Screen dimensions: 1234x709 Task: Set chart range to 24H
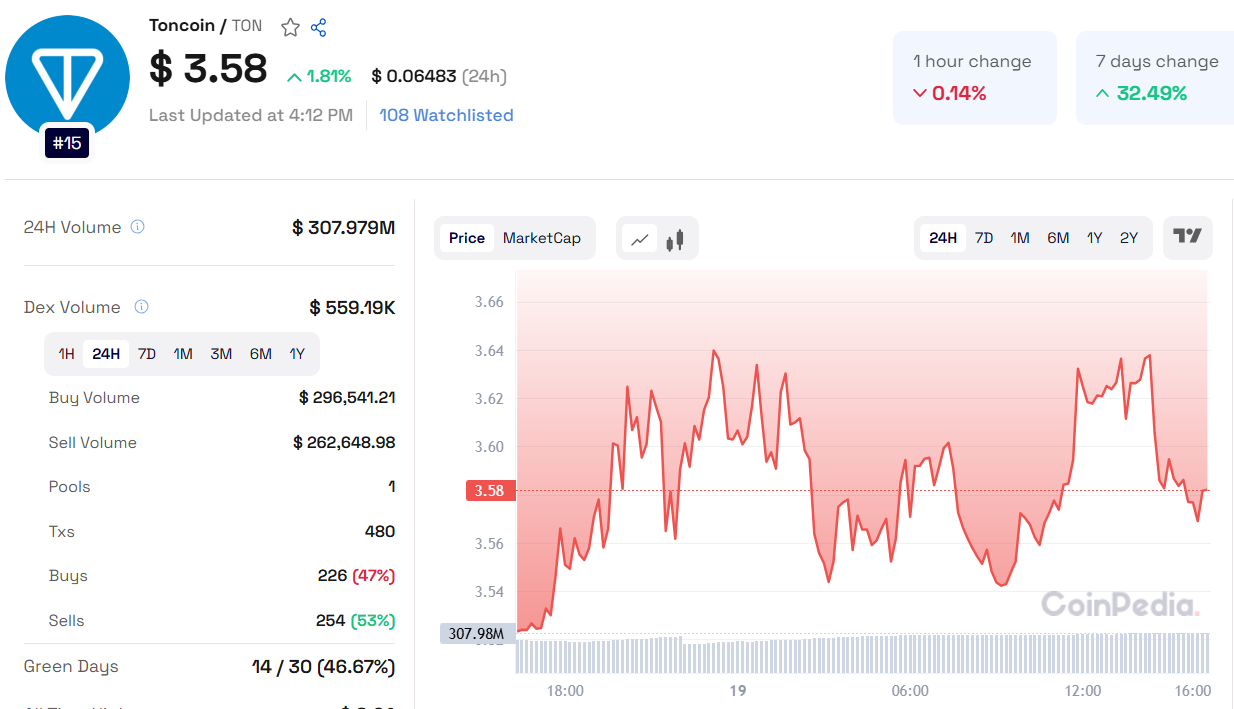[x=943, y=238]
